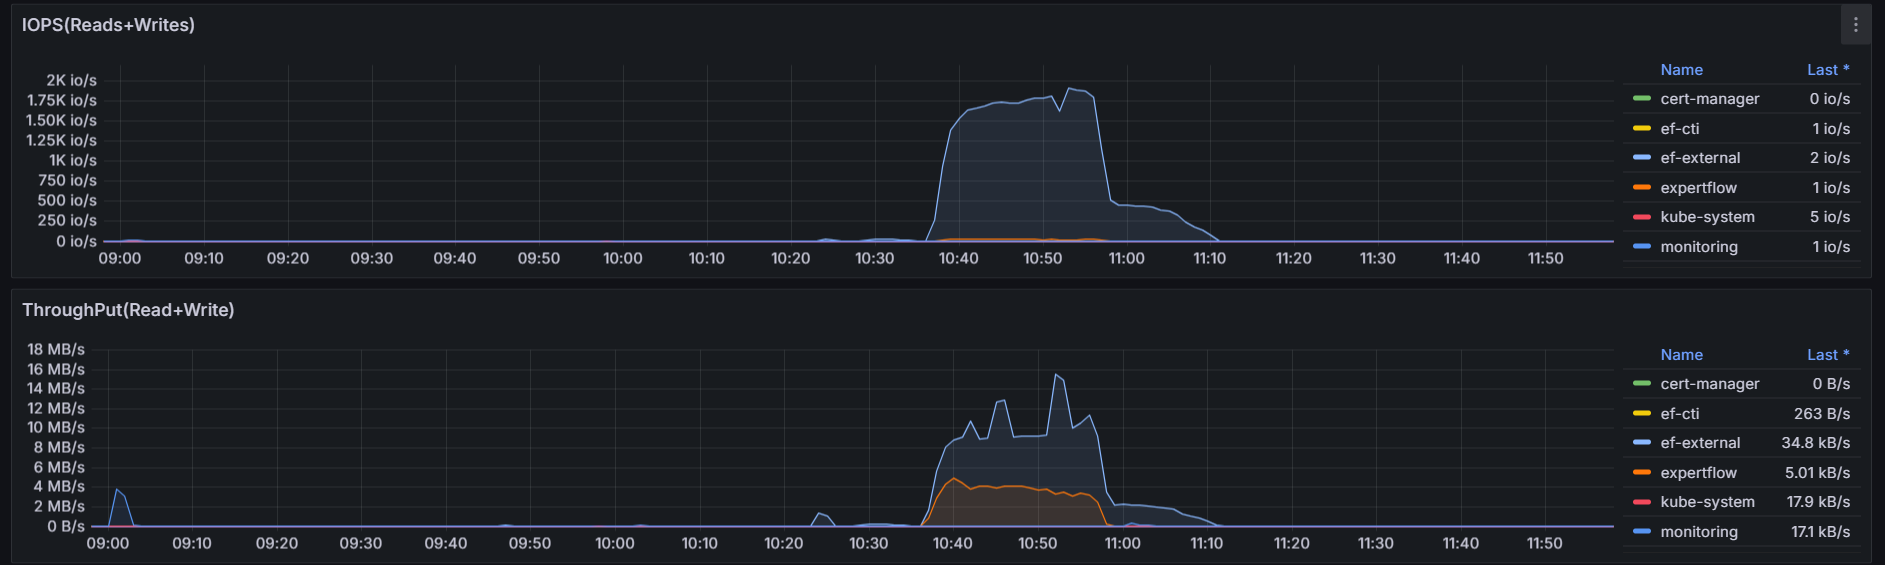Click the red kube-system series color in ThroughPut legend

pyautogui.click(x=1641, y=502)
